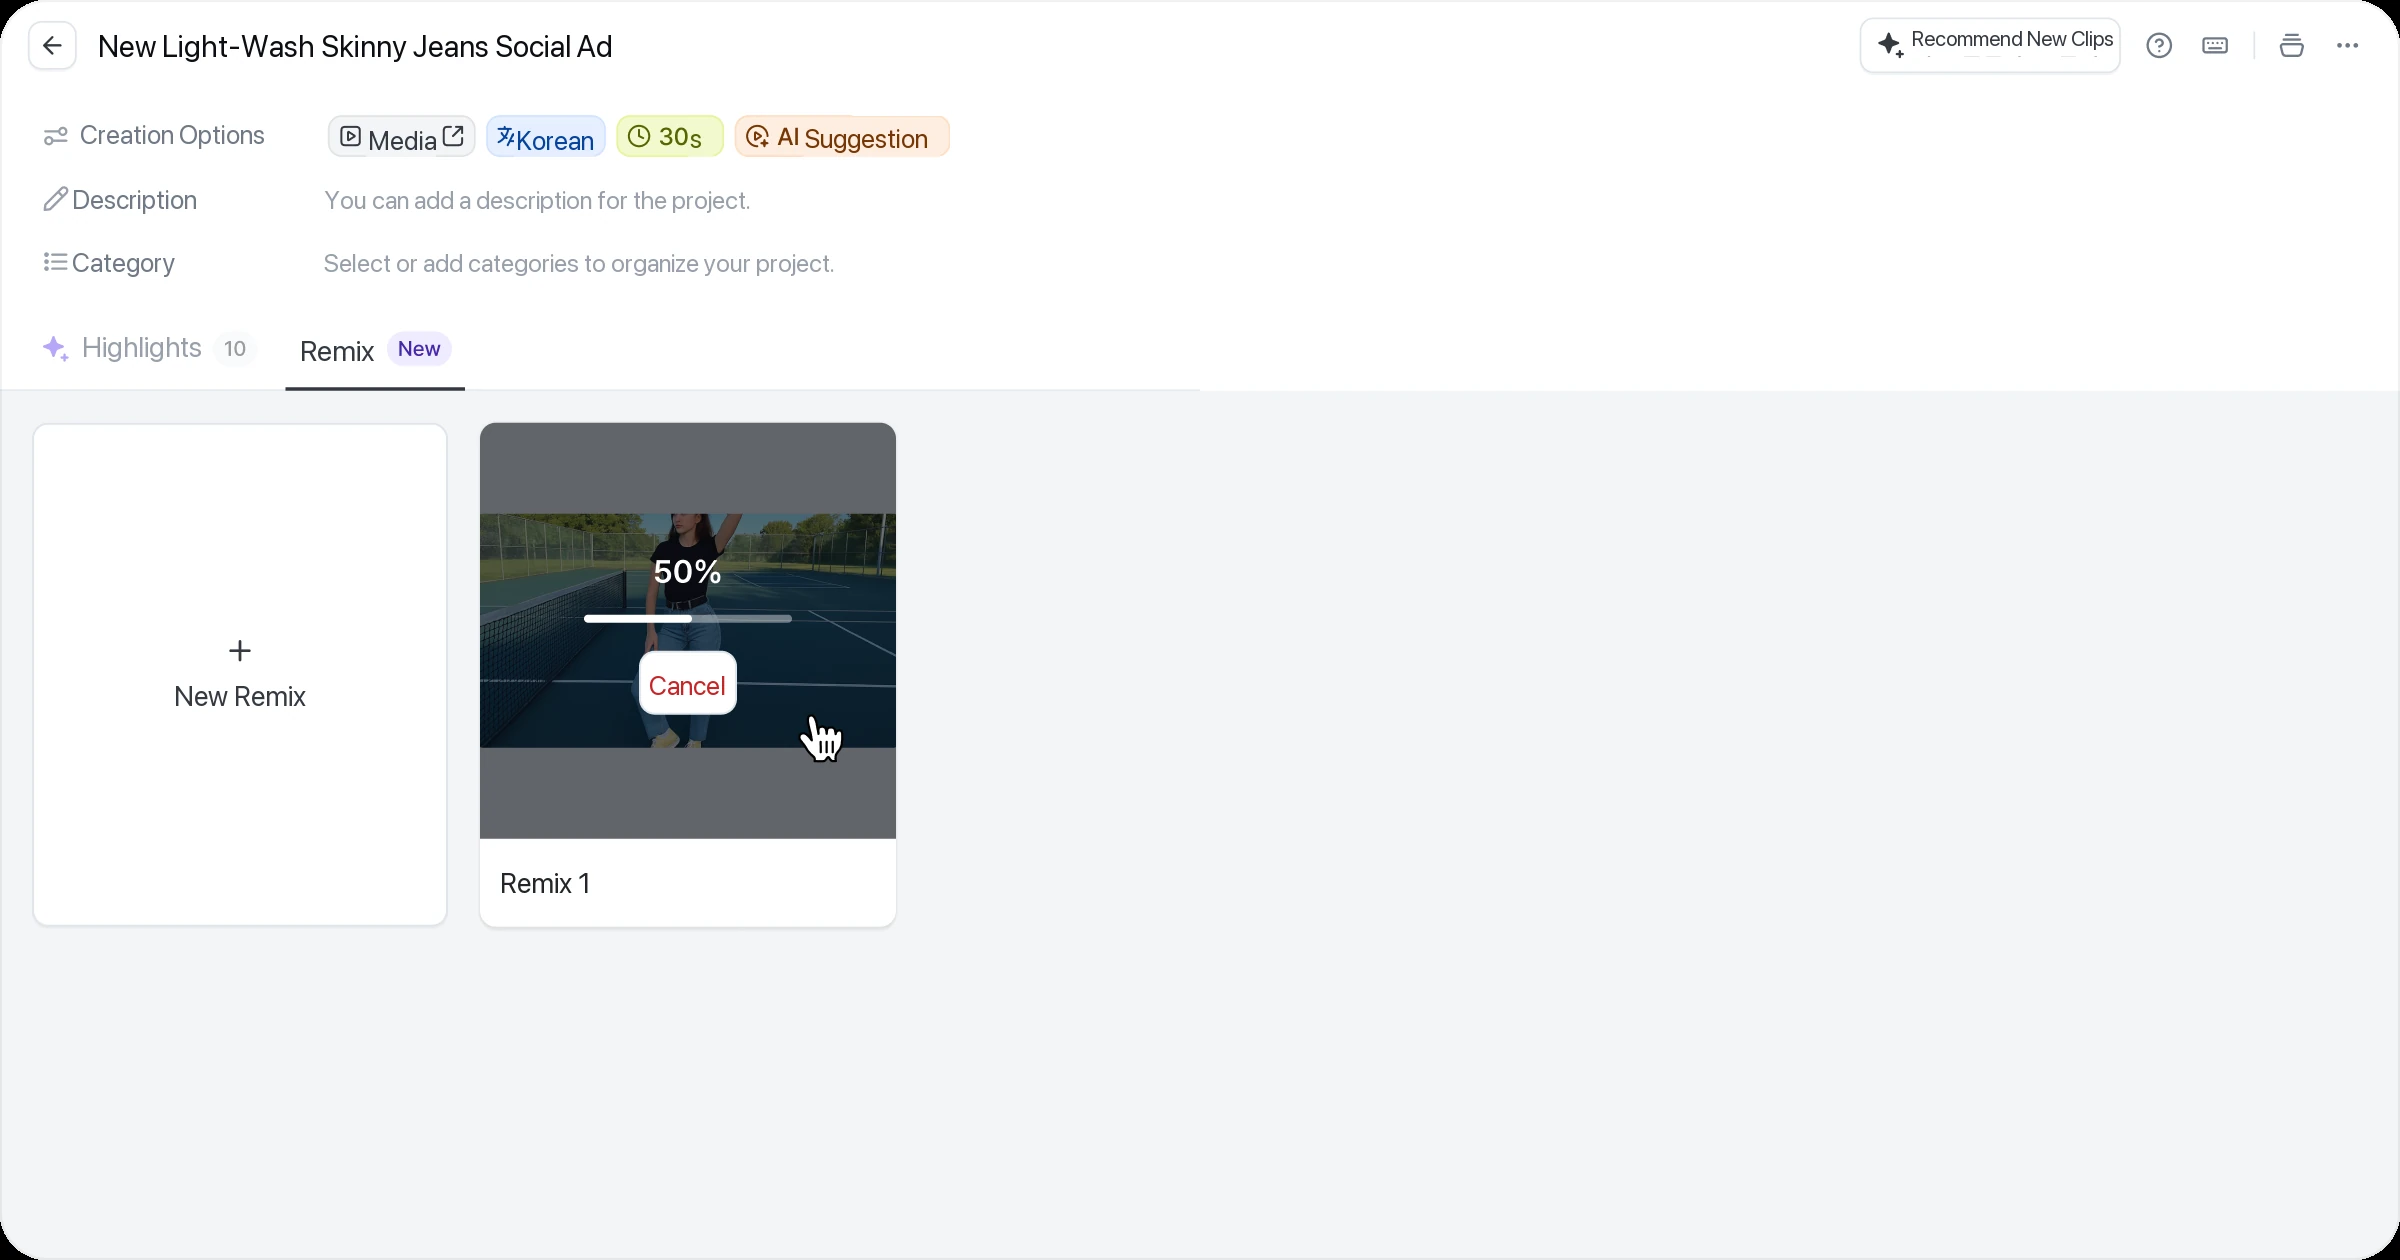2400x1260 pixels.
Task: Open keyboard shortcuts icon
Action: (x=2215, y=46)
